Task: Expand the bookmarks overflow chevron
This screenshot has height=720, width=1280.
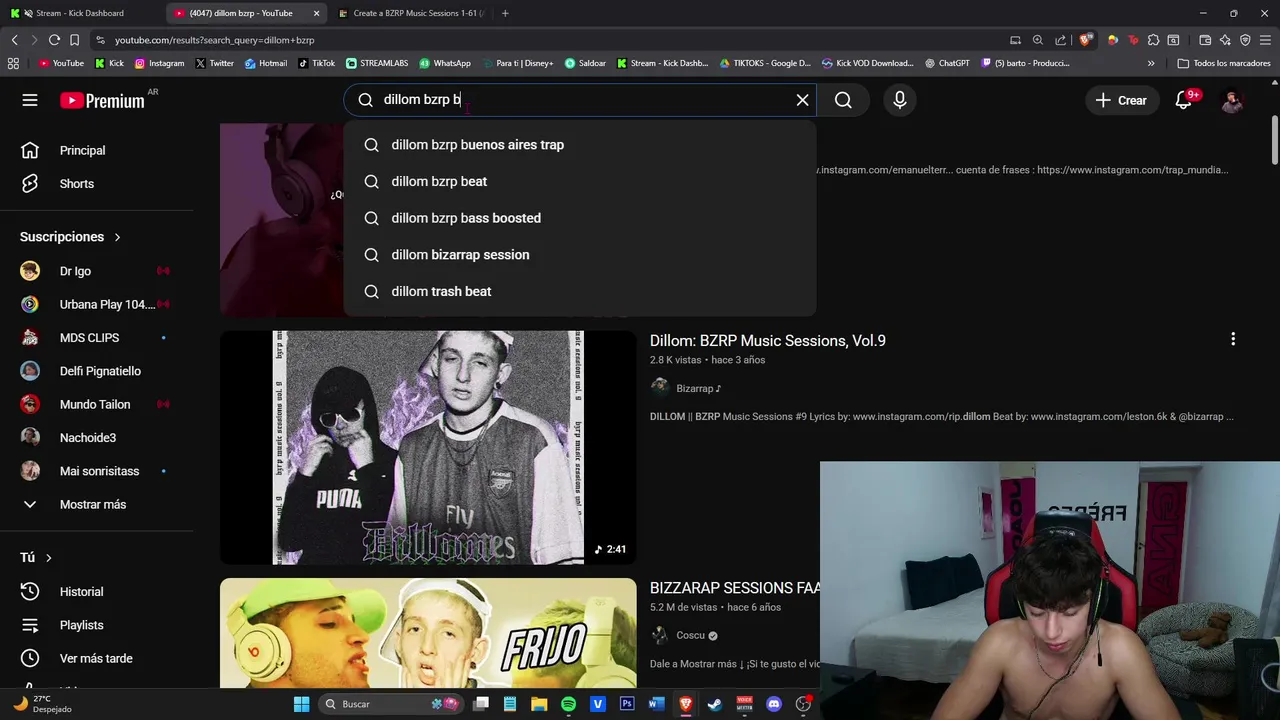Action: (x=1151, y=63)
